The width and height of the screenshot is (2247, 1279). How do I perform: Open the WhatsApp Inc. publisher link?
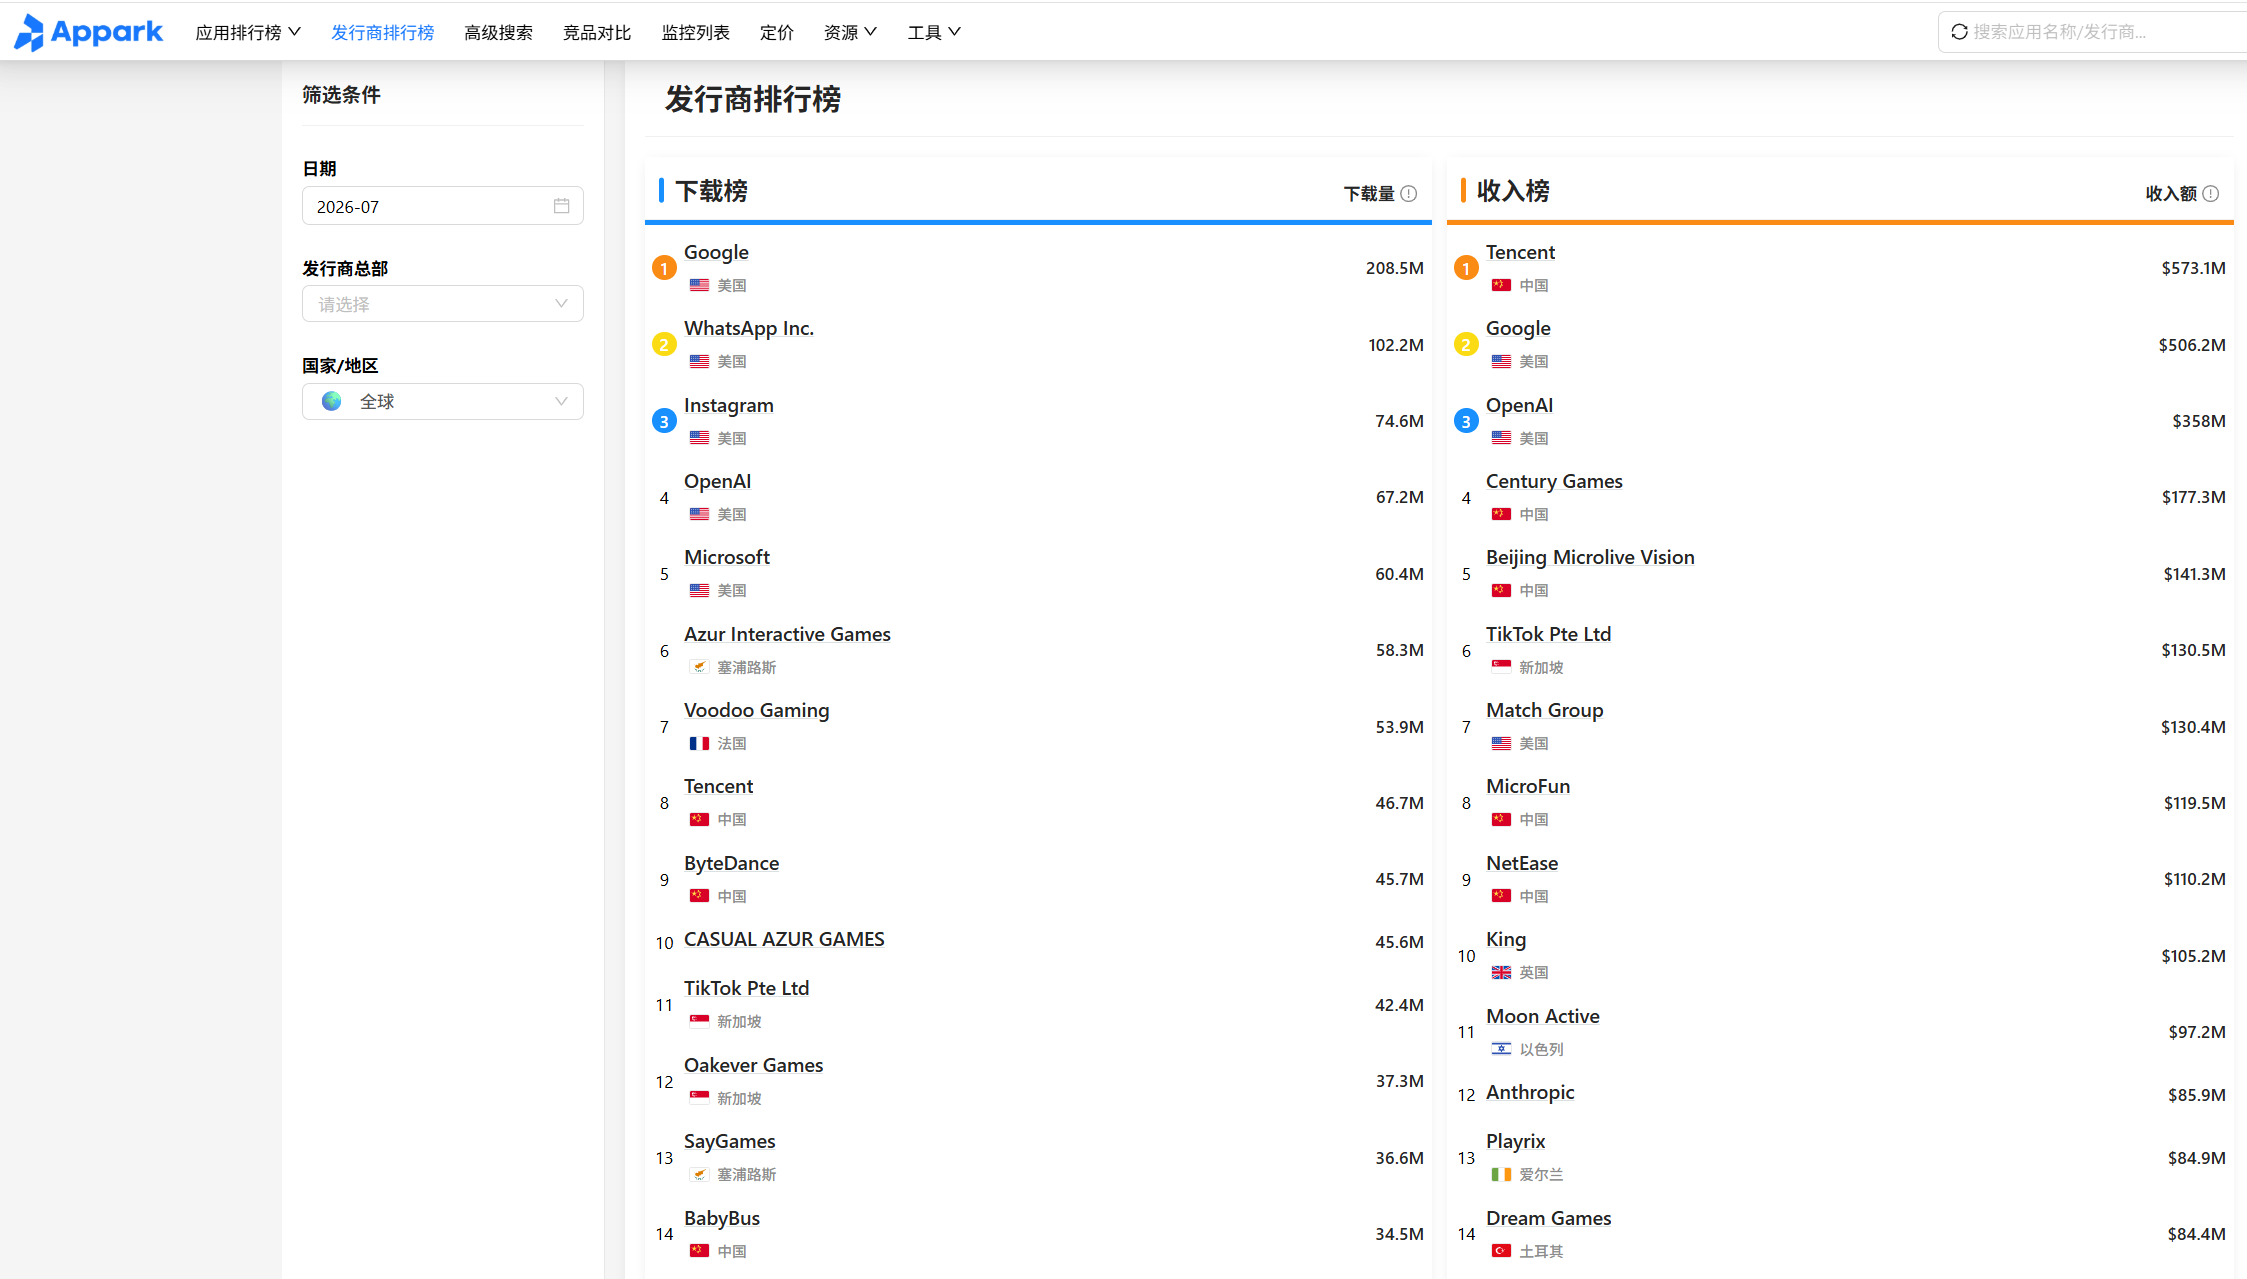749,329
